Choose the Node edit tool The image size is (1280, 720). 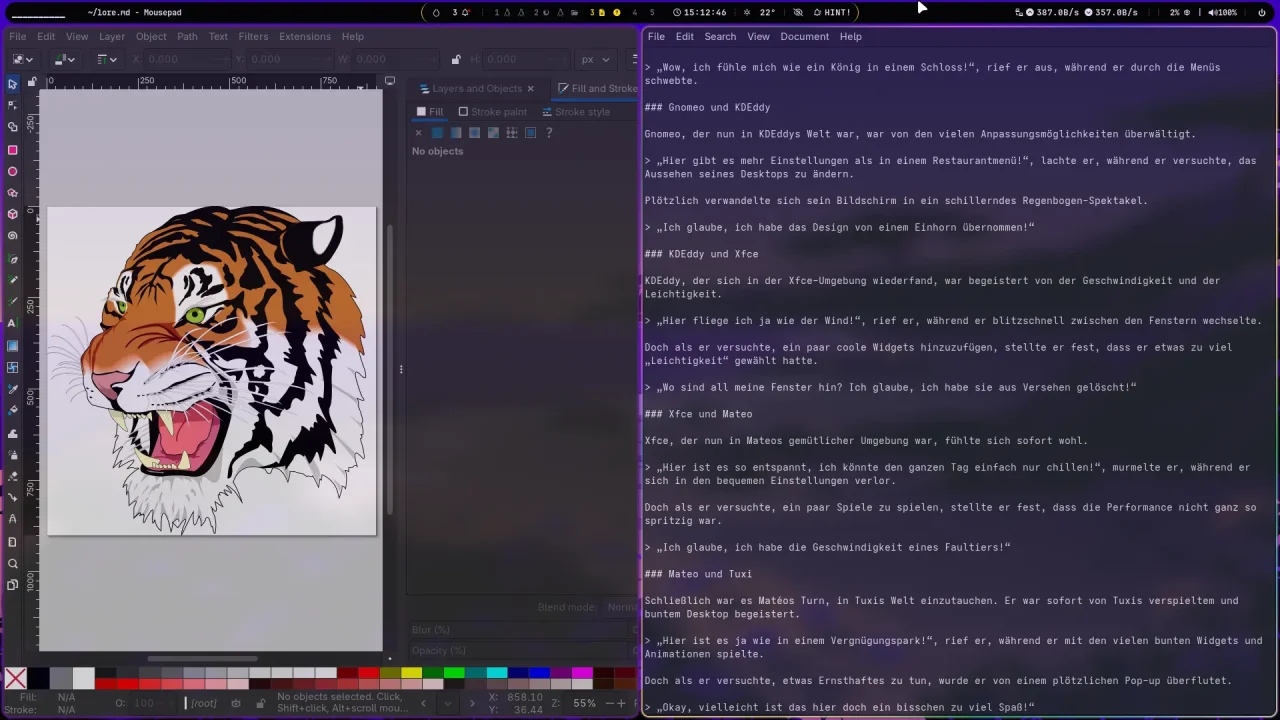pyautogui.click(x=12, y=105)
